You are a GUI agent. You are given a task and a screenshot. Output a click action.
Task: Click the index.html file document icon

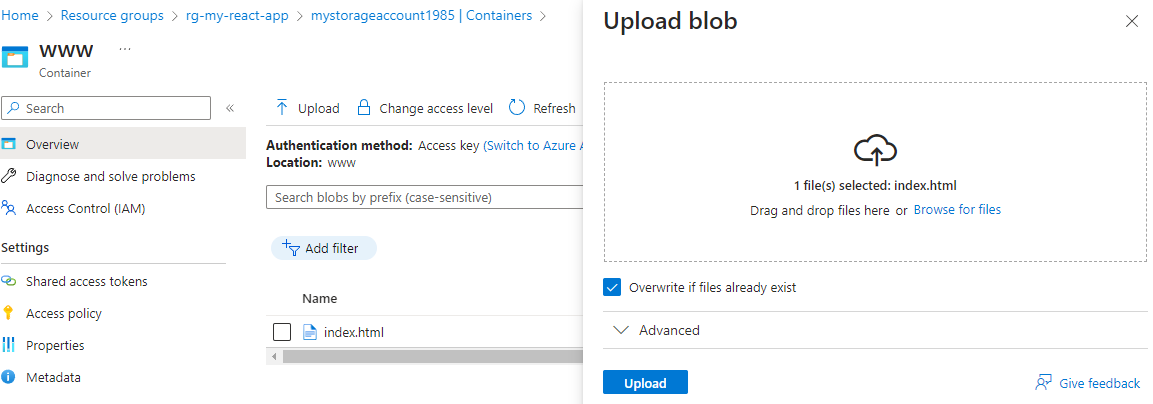(x=310, y=333)
